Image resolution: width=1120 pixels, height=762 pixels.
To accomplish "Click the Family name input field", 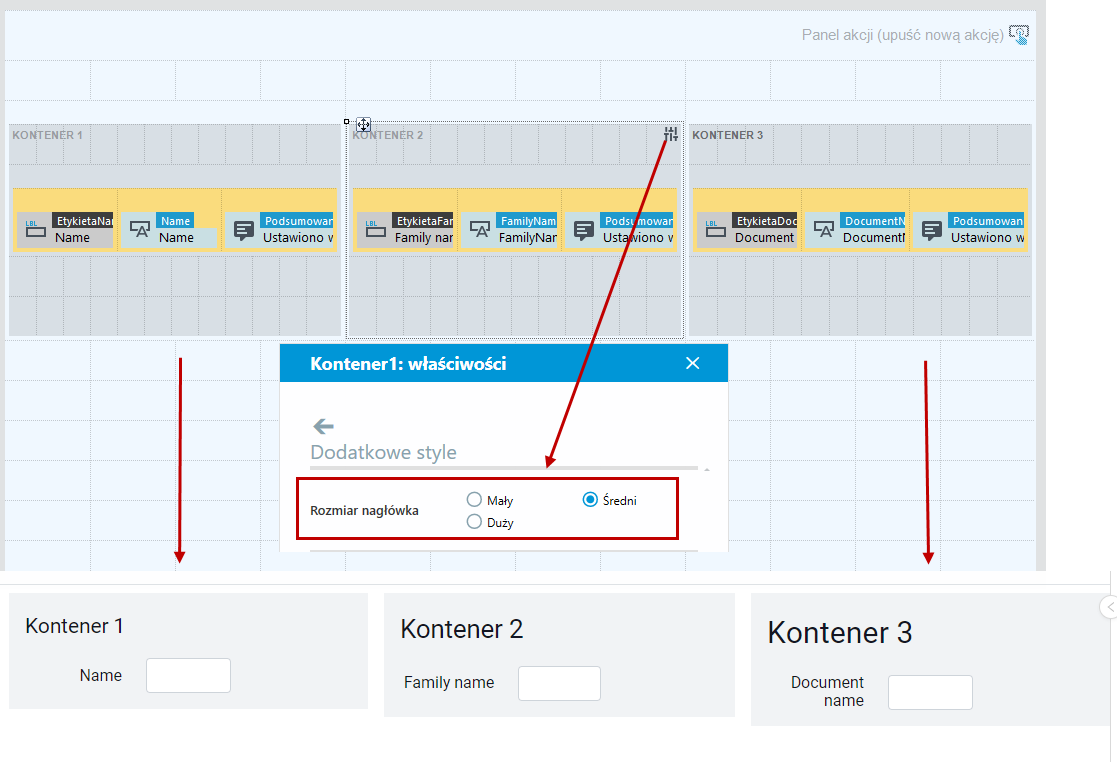I will [x=559, y=683].
